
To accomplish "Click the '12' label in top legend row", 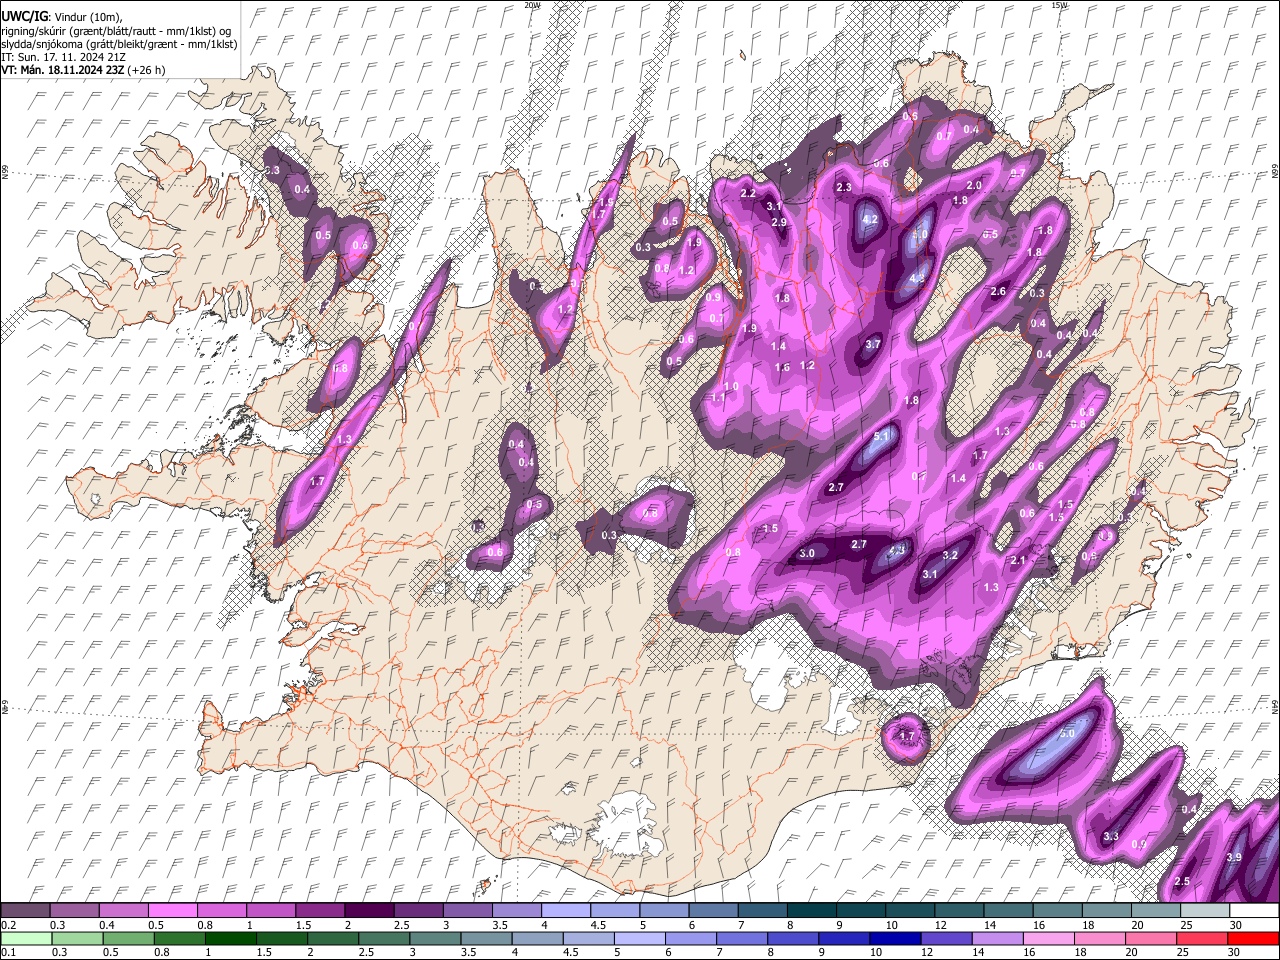I will click(x=941, y=925).
